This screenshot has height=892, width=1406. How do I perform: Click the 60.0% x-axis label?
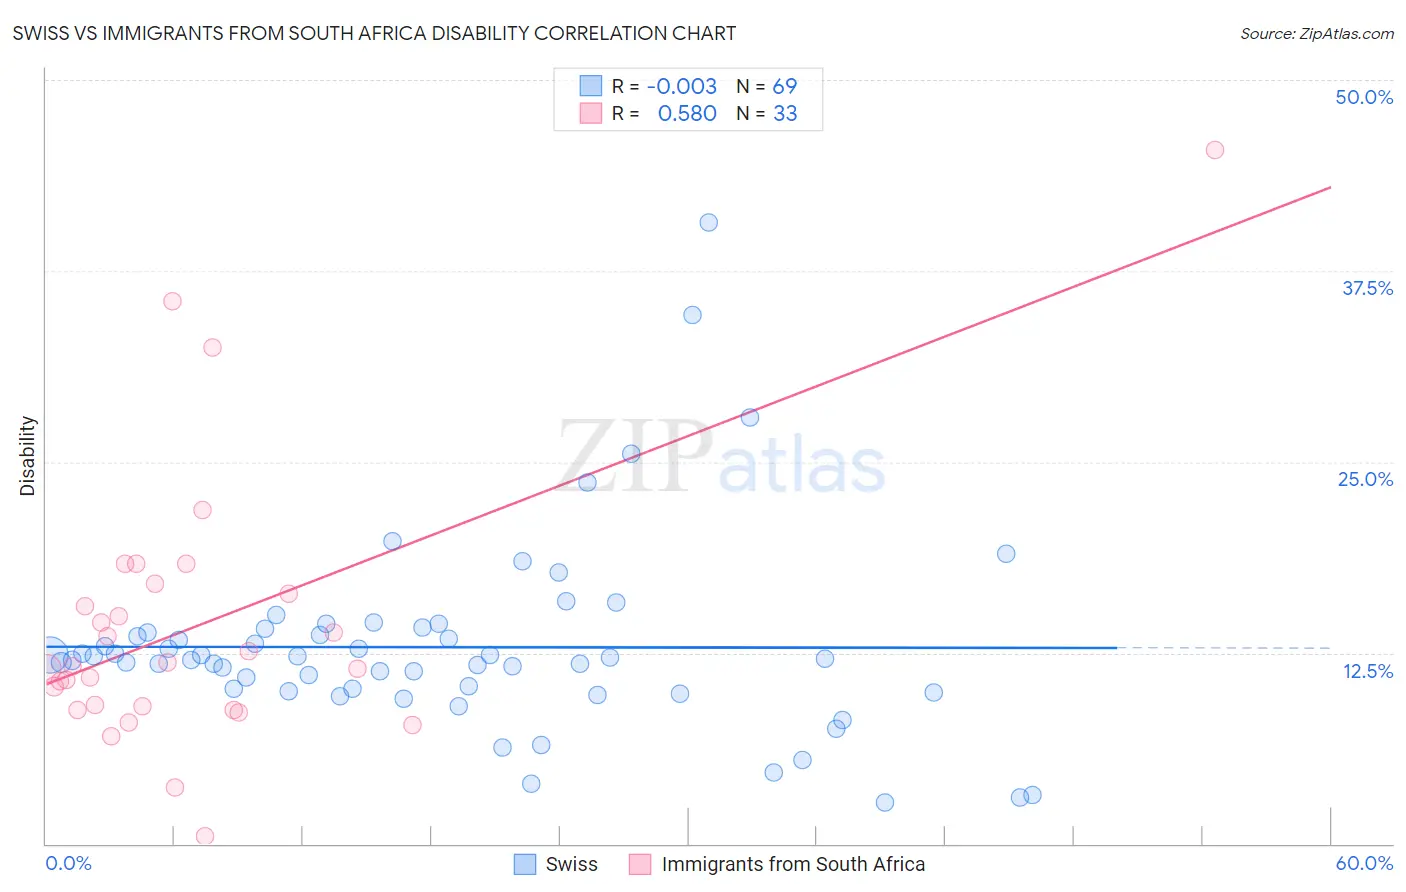1364,863
